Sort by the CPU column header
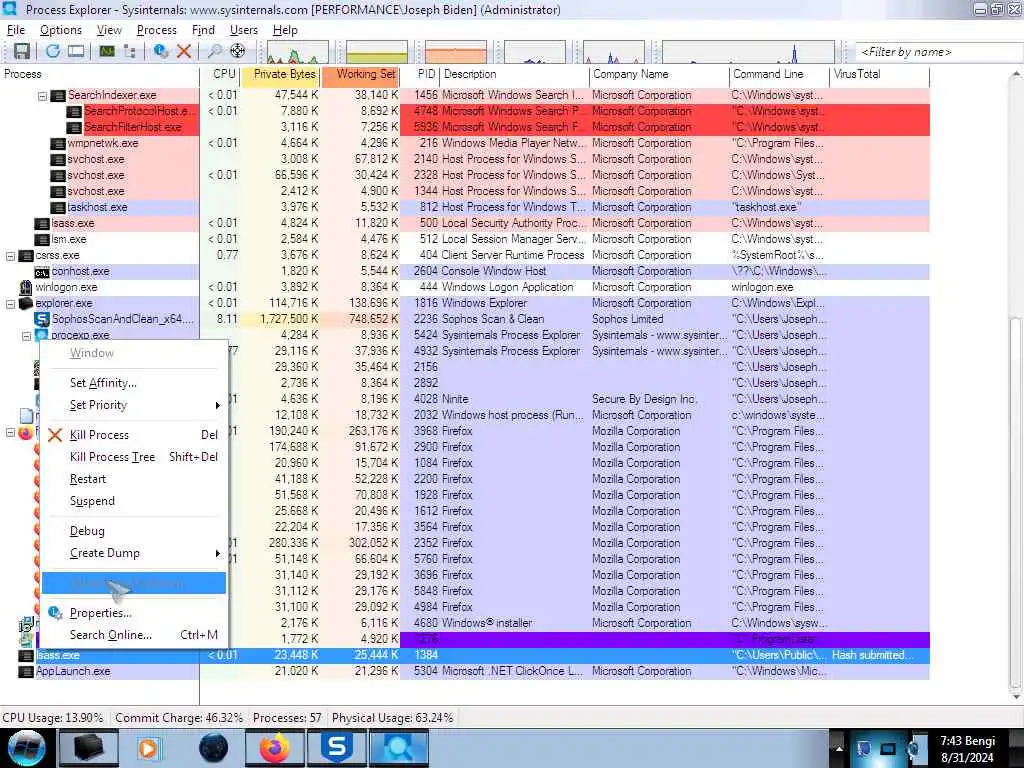The image size is (1024, 768). 220,74
